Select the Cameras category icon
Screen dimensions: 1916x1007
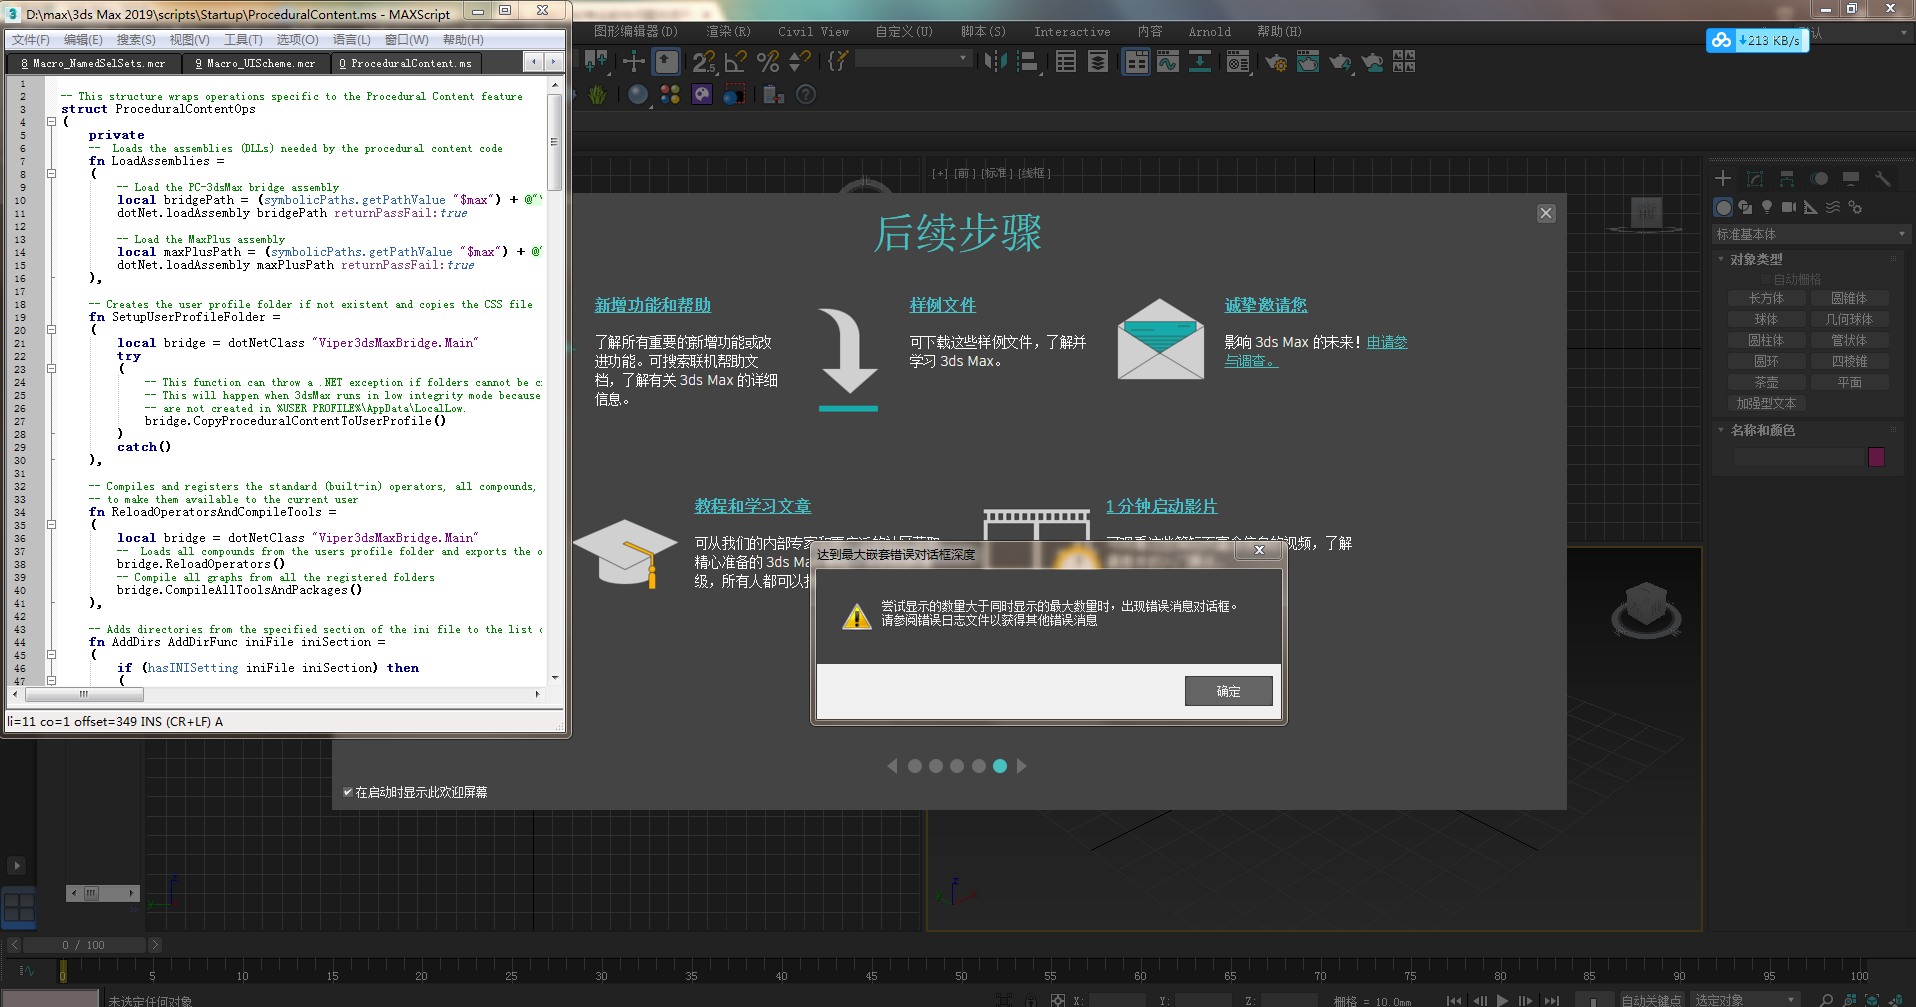click(x=1789, y=207)
